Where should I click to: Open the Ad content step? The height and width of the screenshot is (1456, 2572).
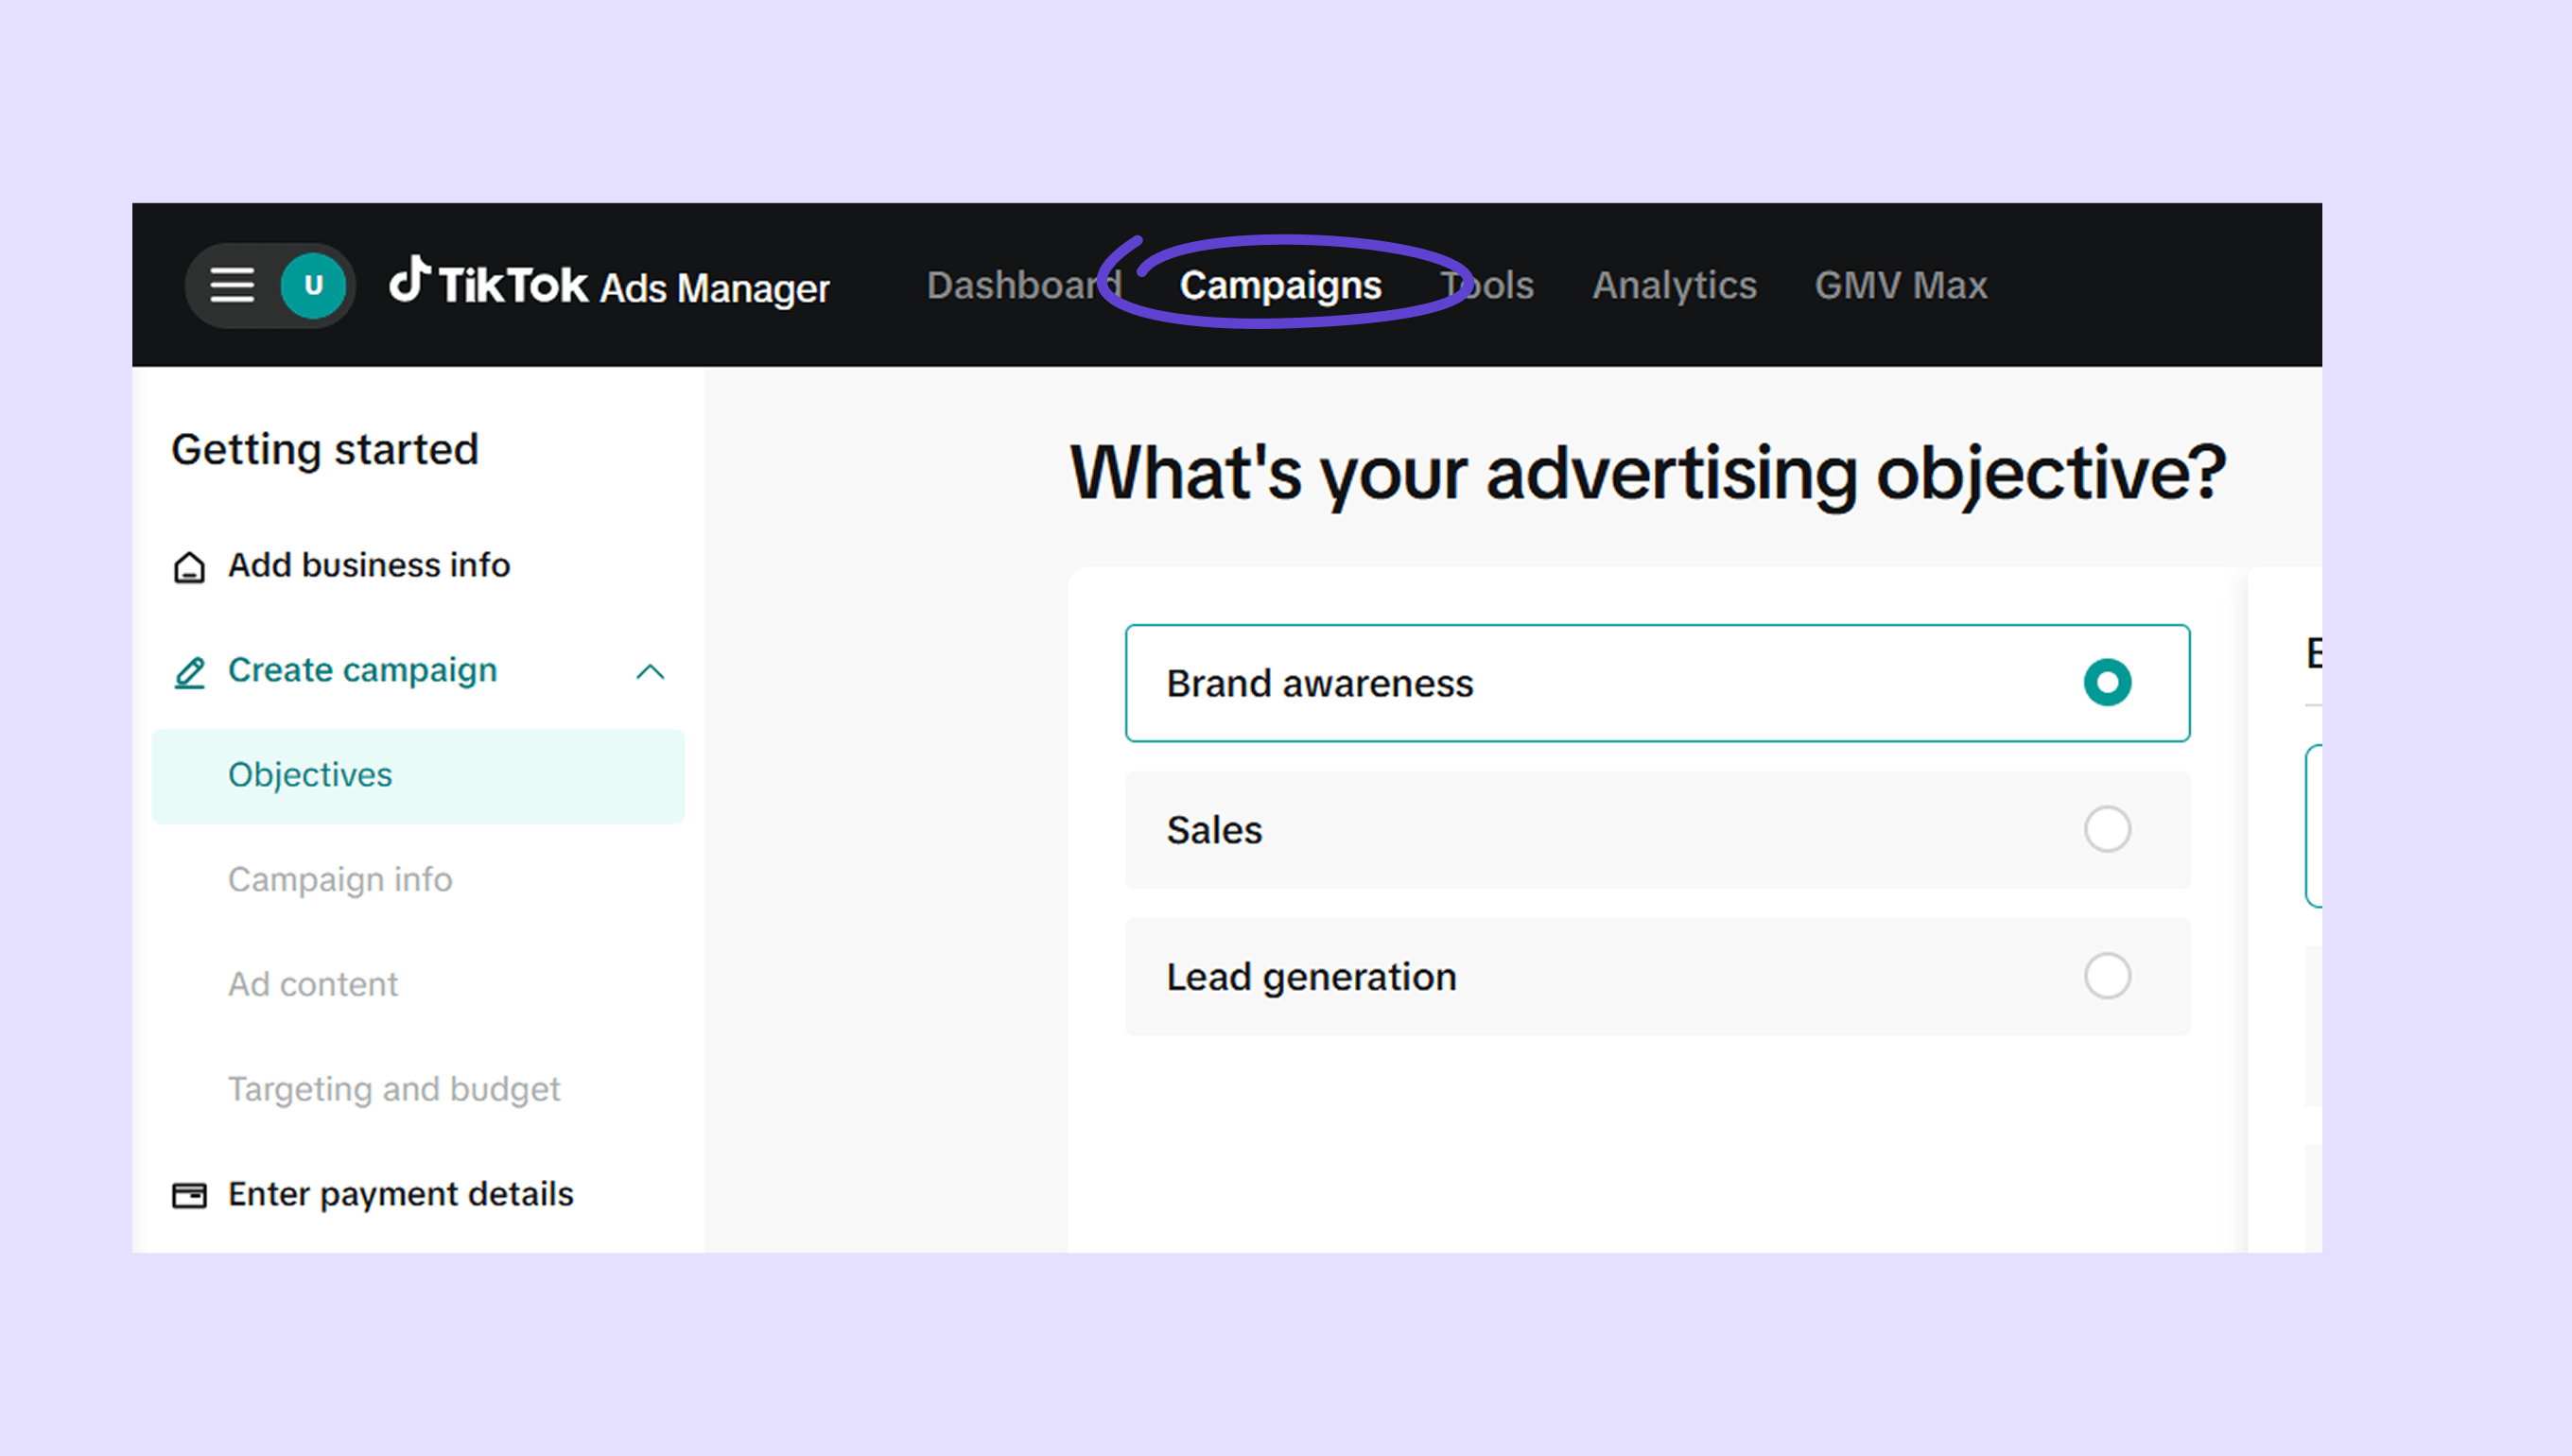tap(313, 985)
